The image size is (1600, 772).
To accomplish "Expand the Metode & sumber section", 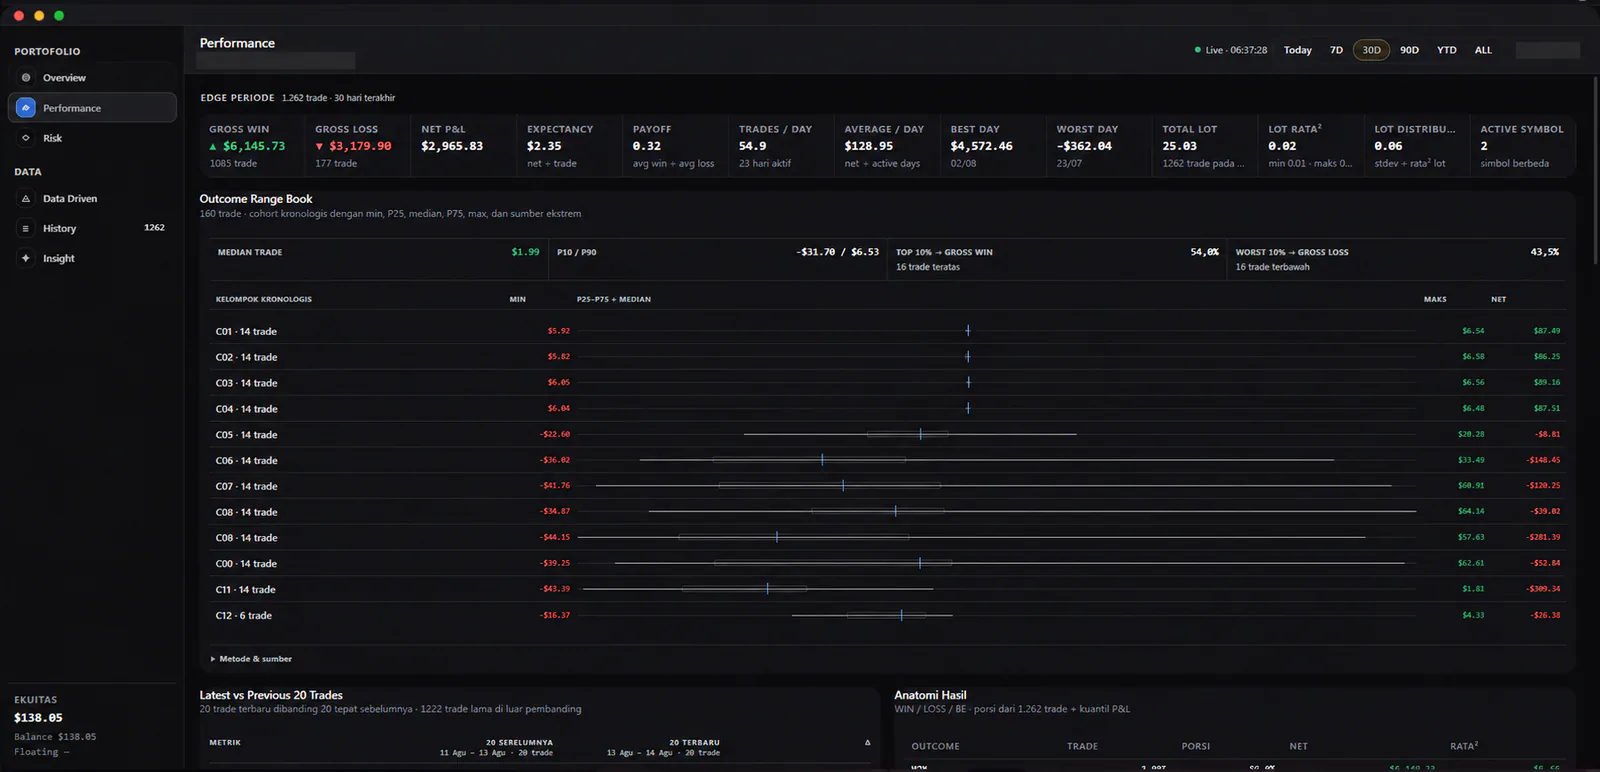I will (x=251, y=659).
